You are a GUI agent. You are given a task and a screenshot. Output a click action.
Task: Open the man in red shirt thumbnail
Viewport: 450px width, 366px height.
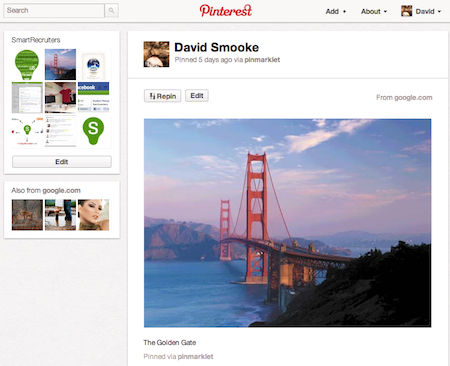coord(60,97)
